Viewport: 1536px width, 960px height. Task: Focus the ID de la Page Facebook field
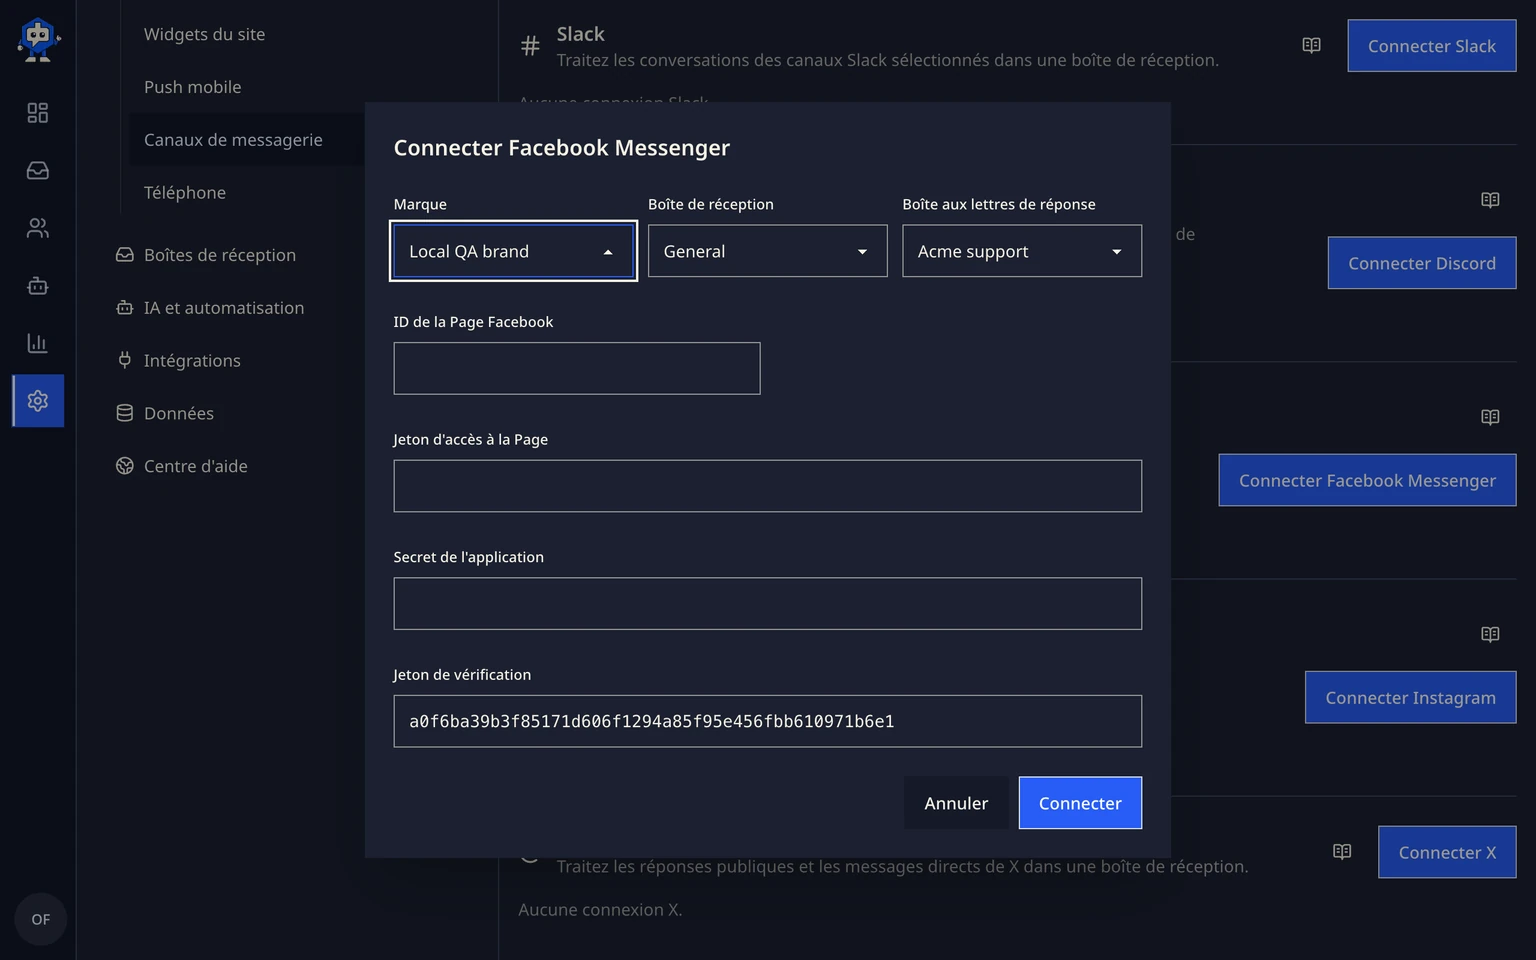tap(577, 368)
